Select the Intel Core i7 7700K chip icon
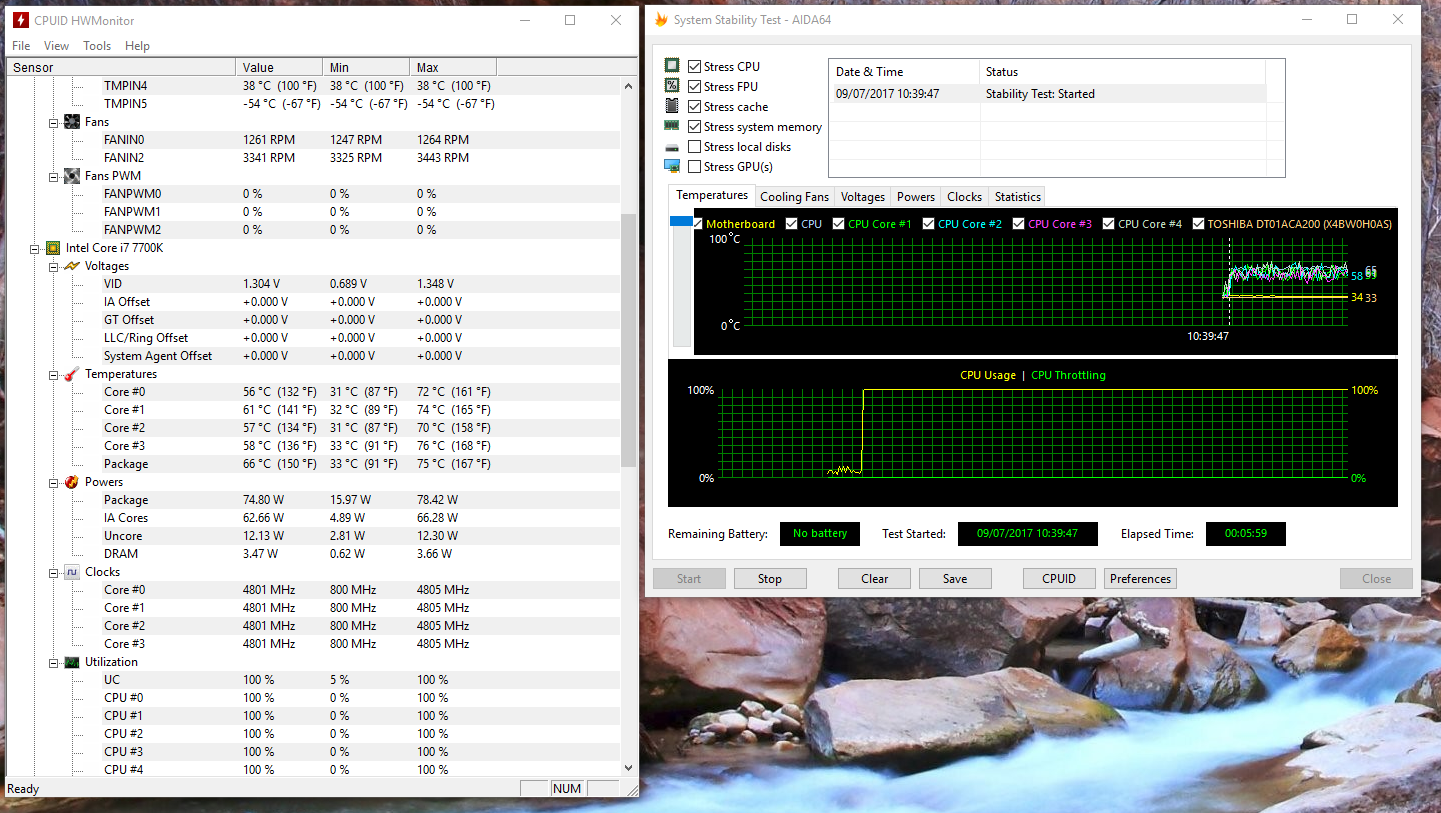This screenshot has width=1441, height=813. (x=53, y=248)
